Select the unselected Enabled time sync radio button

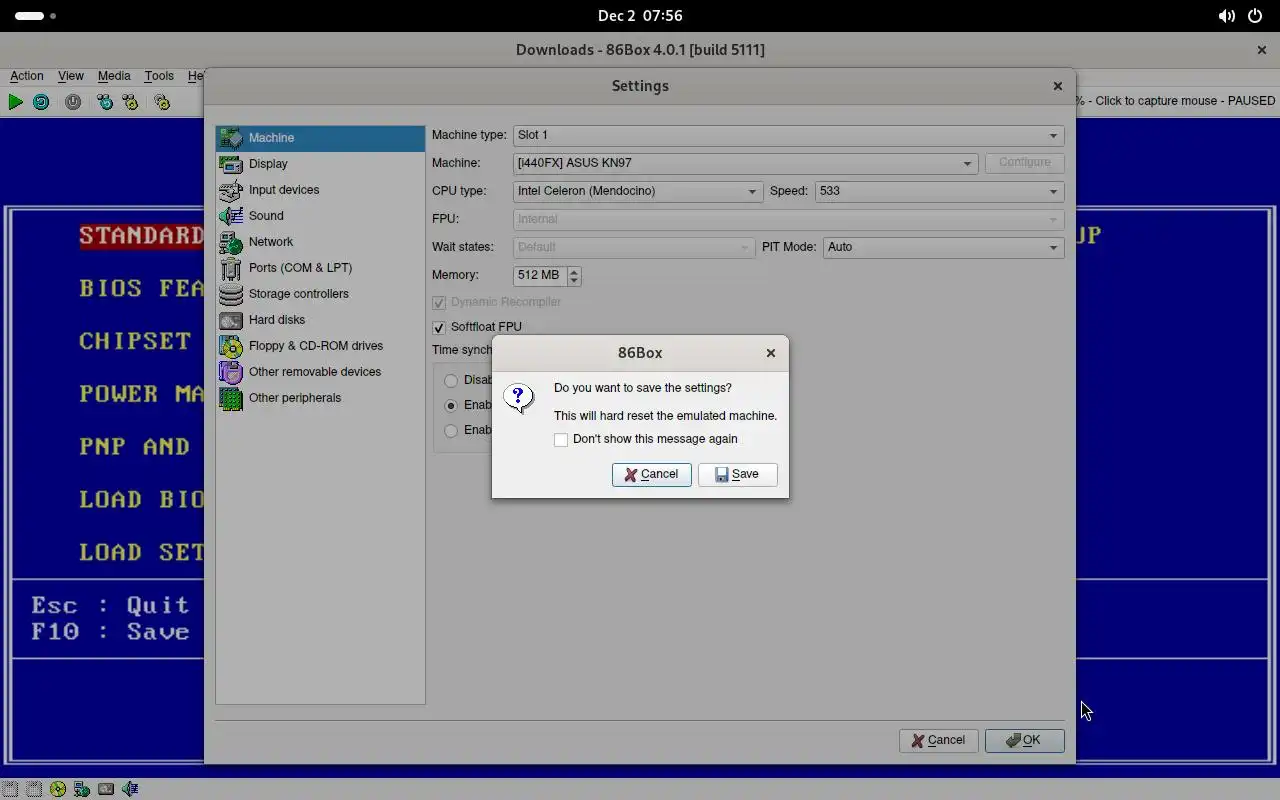click(x=451, y=430)
